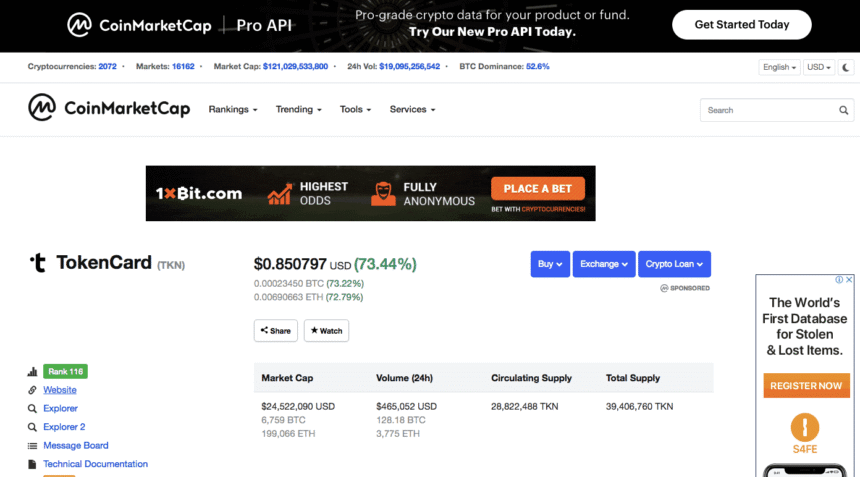This screenshot has height=477, width=860.
Task: Click the rank bar-chart icon
Action: click(32, 372)
